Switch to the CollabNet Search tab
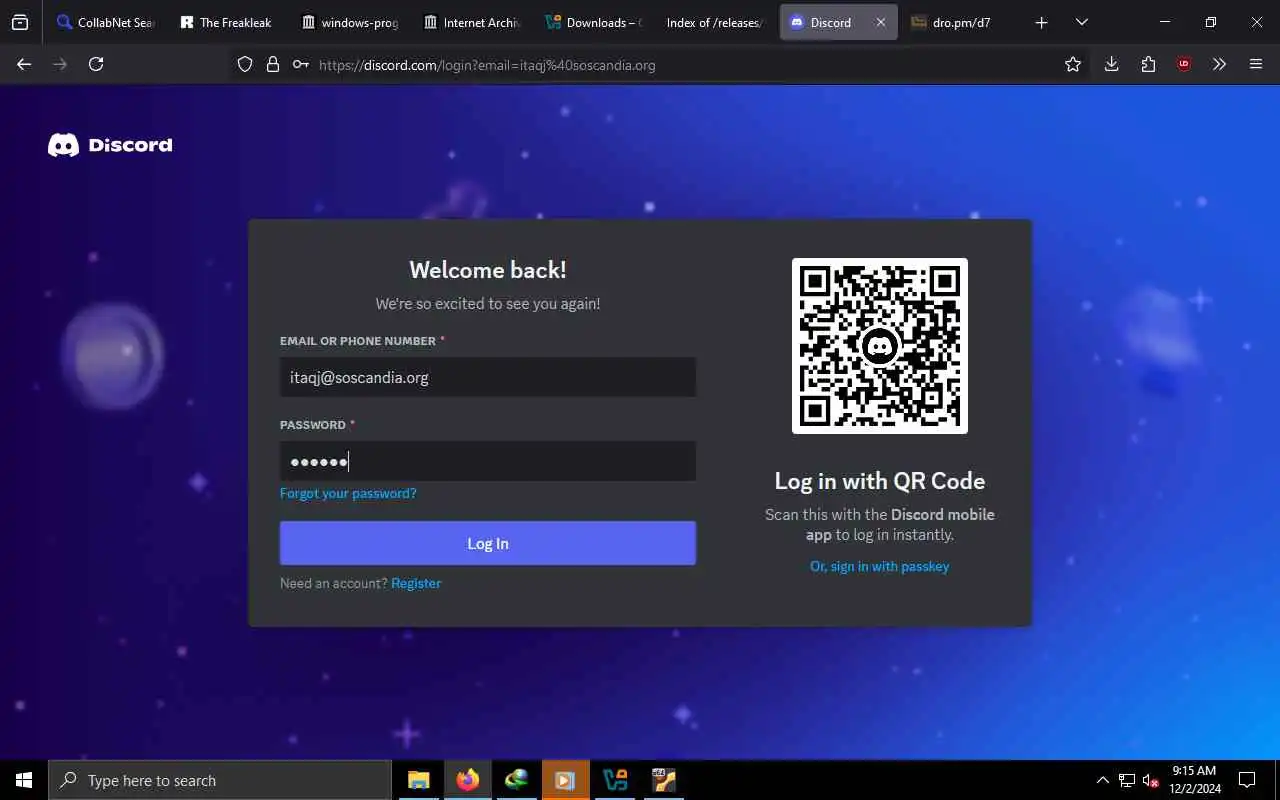 (x=105, y=22)
